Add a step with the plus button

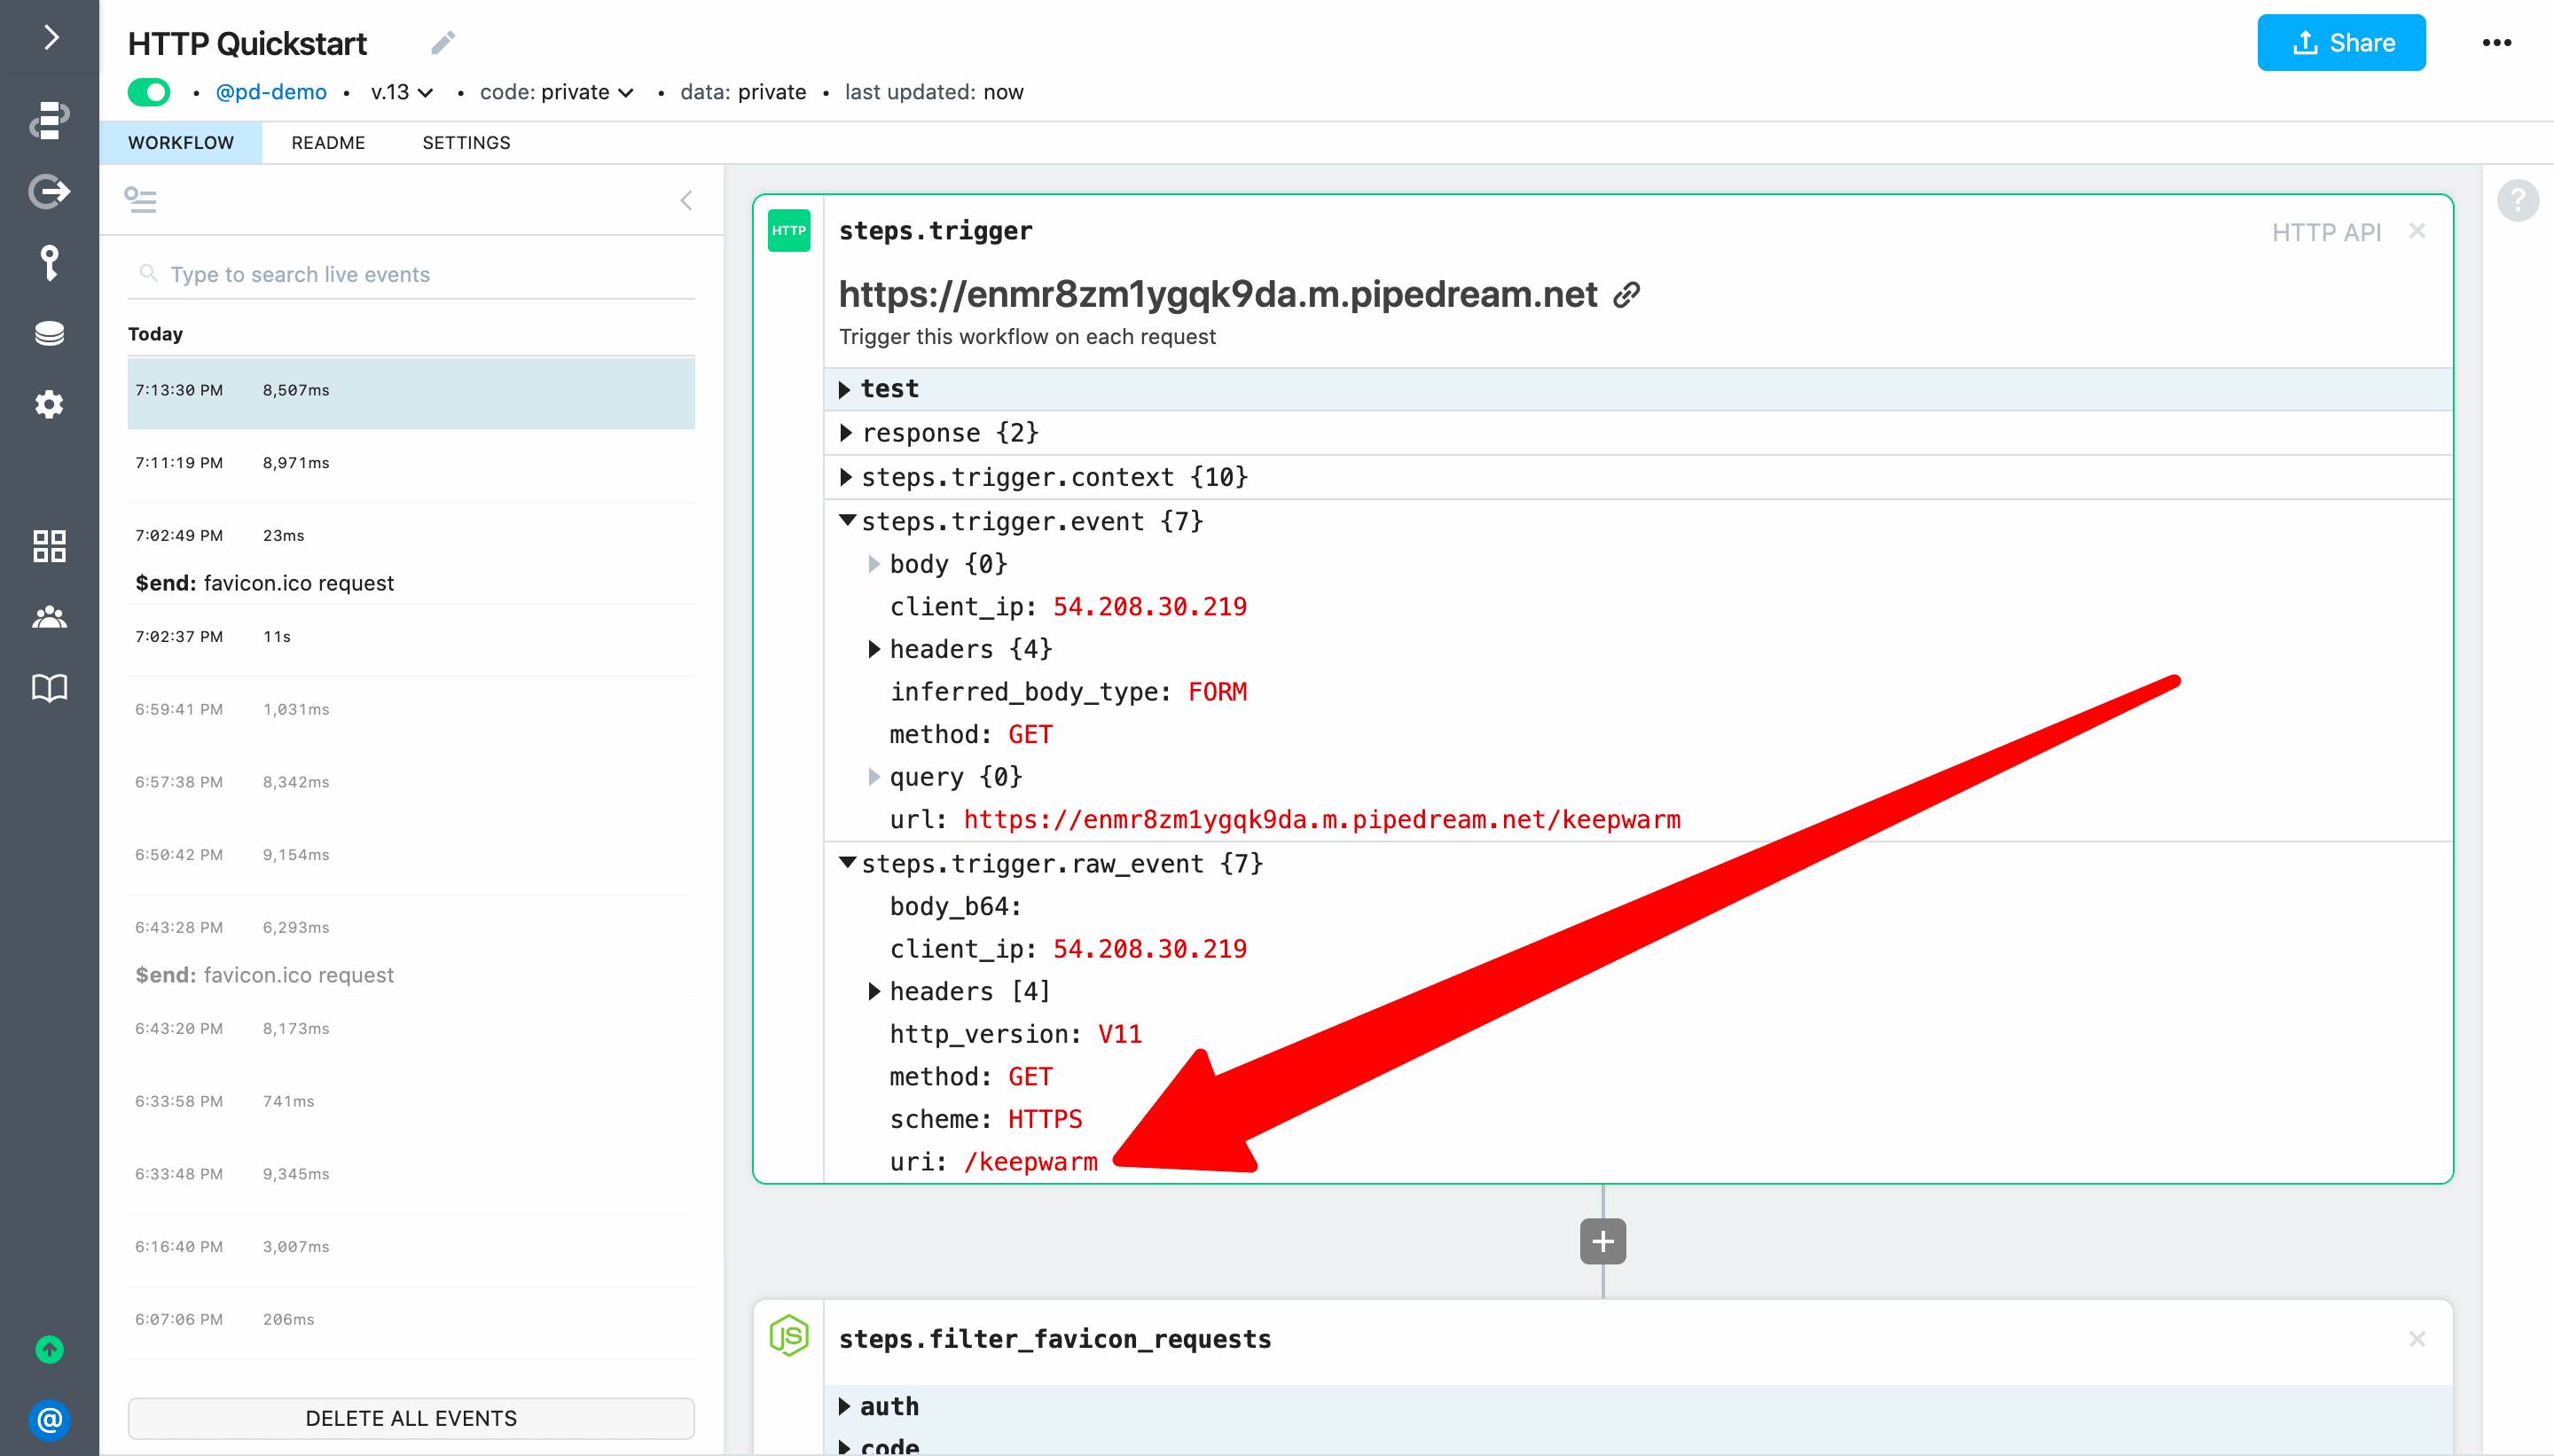pos(1602,1241)
